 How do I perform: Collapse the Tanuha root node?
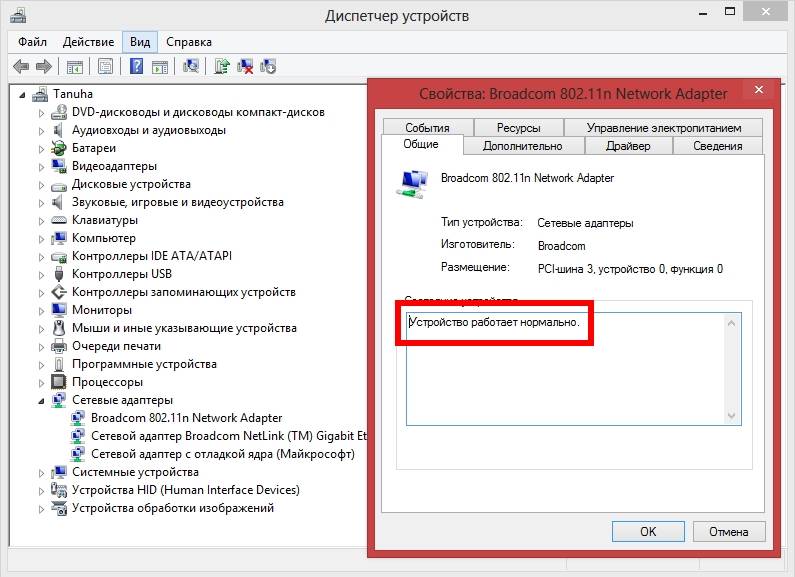(22, 95)
